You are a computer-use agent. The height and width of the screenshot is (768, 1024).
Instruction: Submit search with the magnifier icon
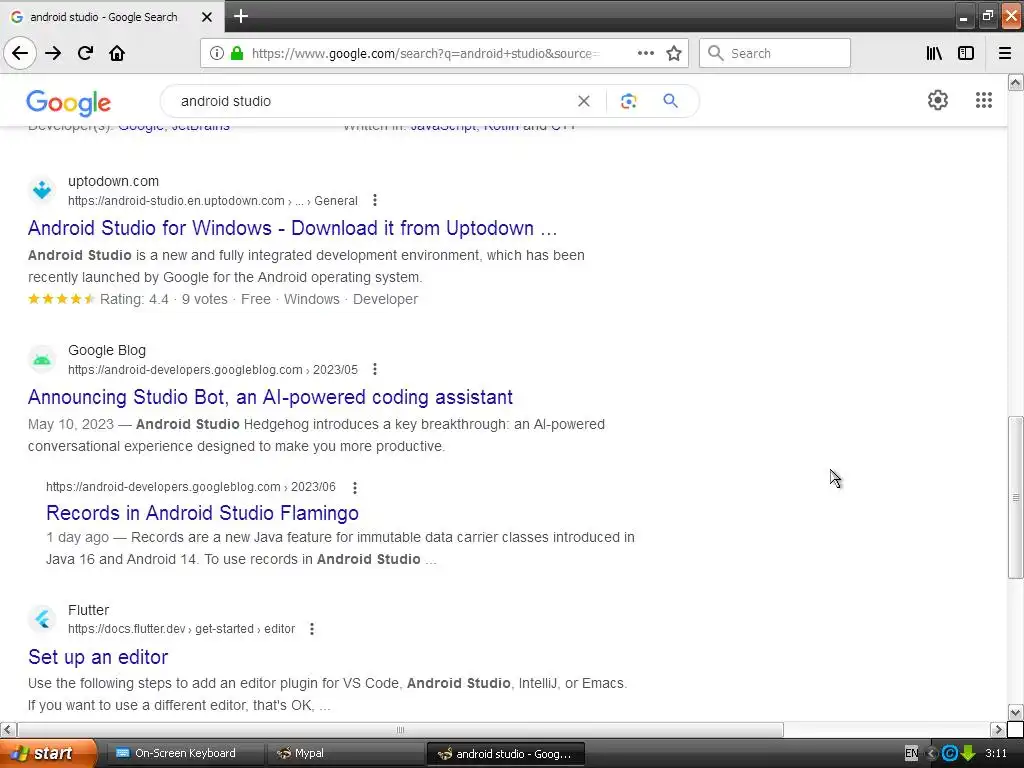670,101
